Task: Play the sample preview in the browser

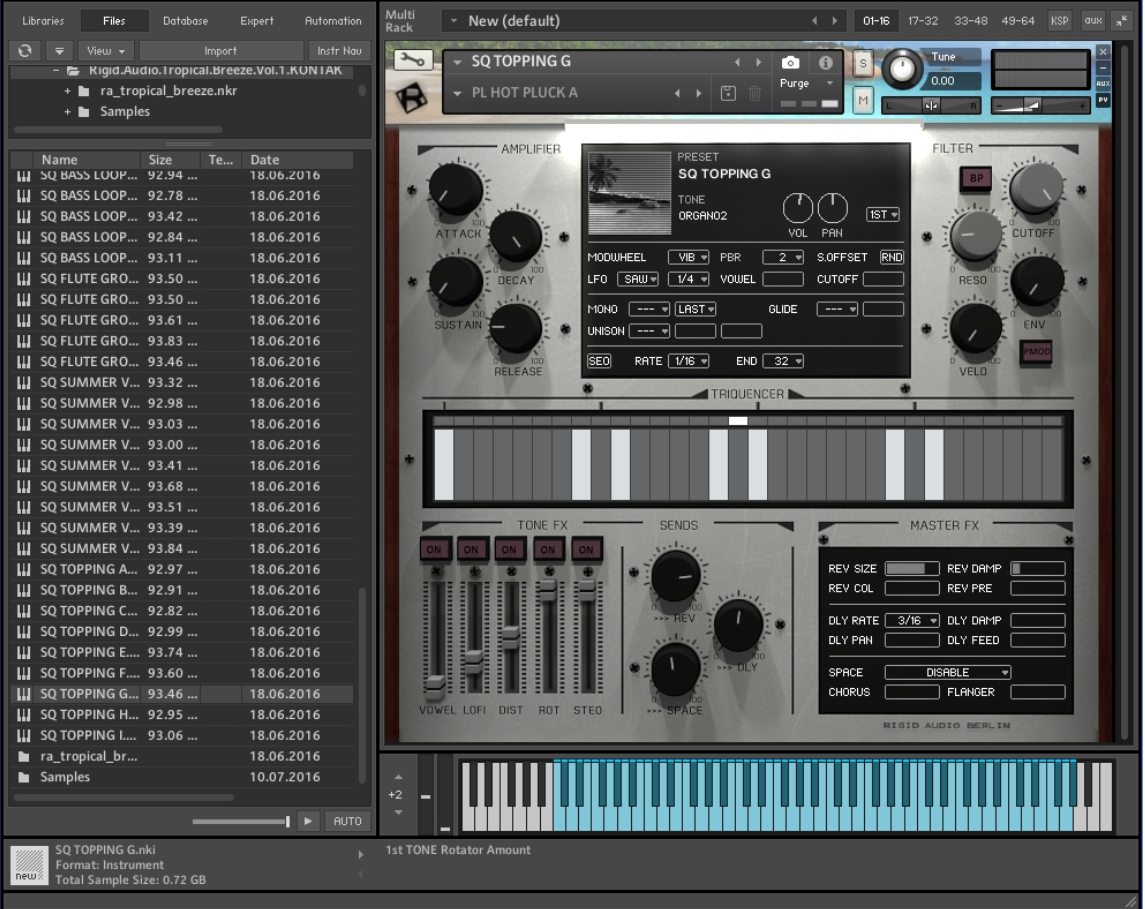Action: click(x=308, y=821)
